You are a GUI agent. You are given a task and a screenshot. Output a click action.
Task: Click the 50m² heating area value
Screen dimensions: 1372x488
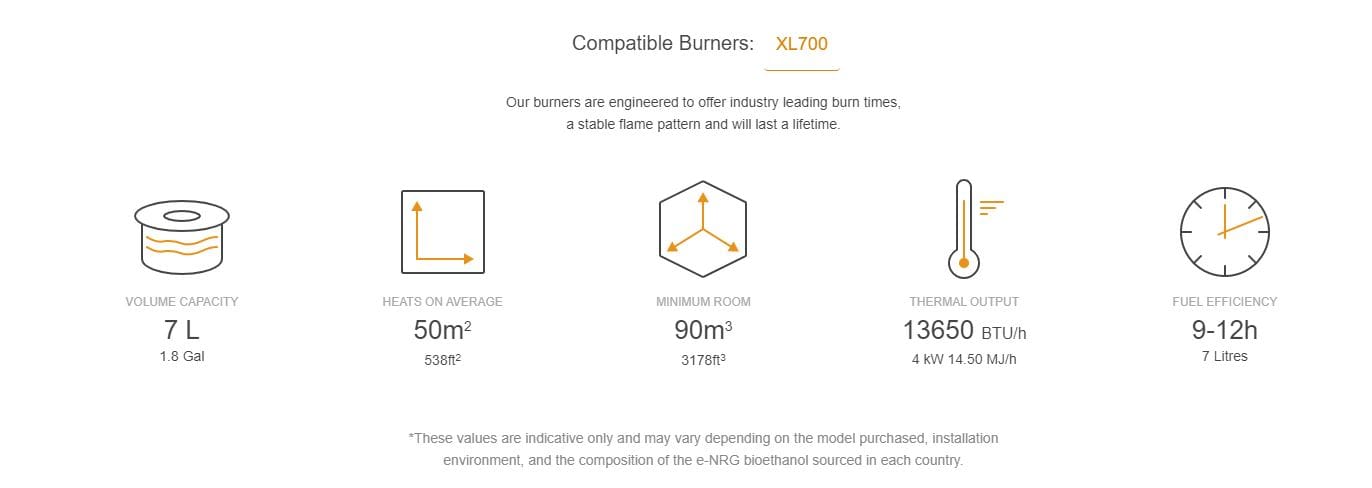[442, 330]
